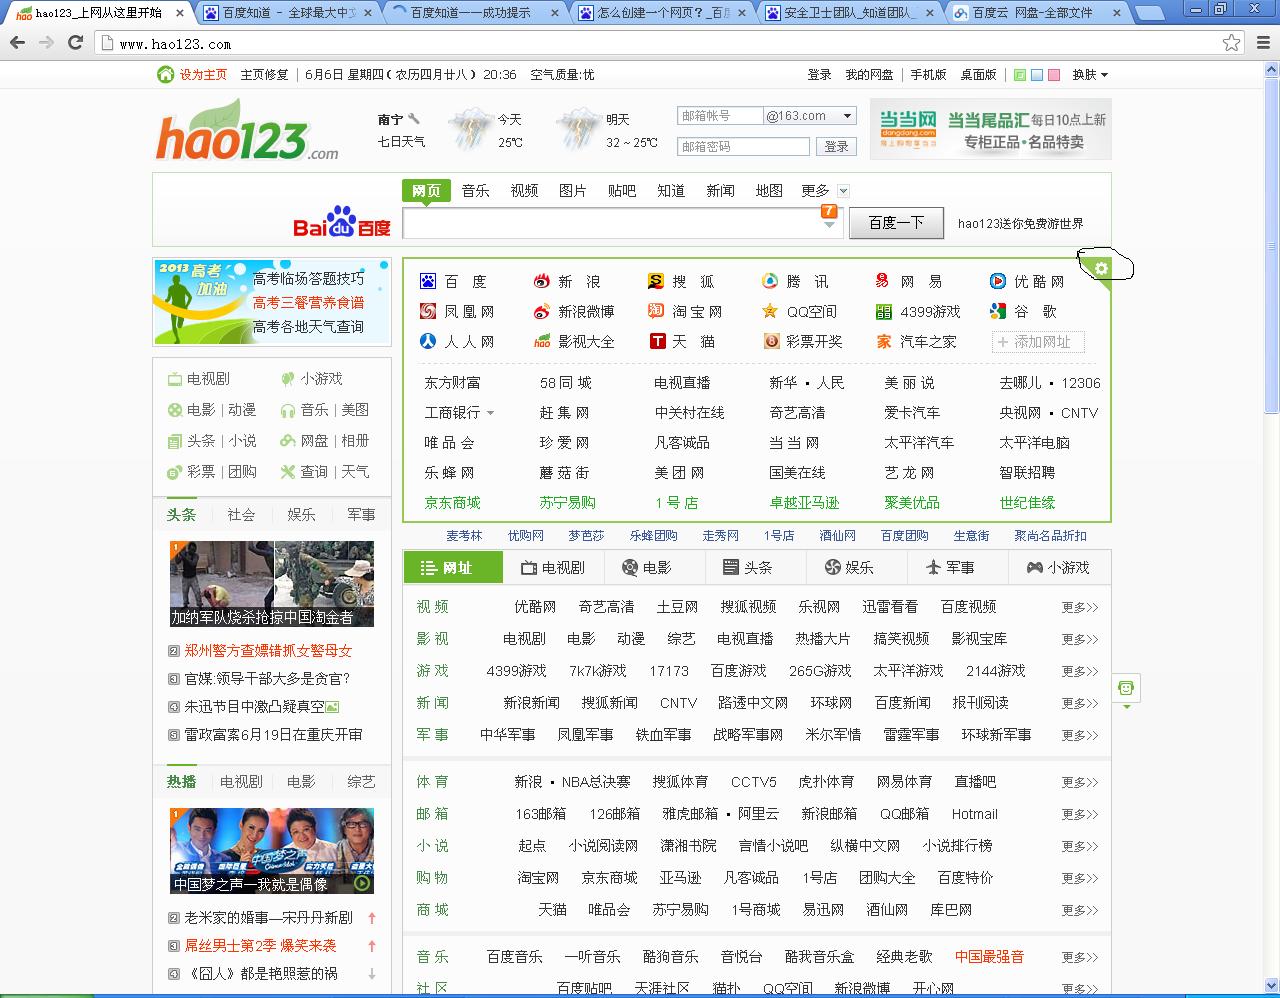The height and width of the screenshot is (998, 1280).
Task: Click tomorrow's weather storm icon
Action: pos(577,130)
